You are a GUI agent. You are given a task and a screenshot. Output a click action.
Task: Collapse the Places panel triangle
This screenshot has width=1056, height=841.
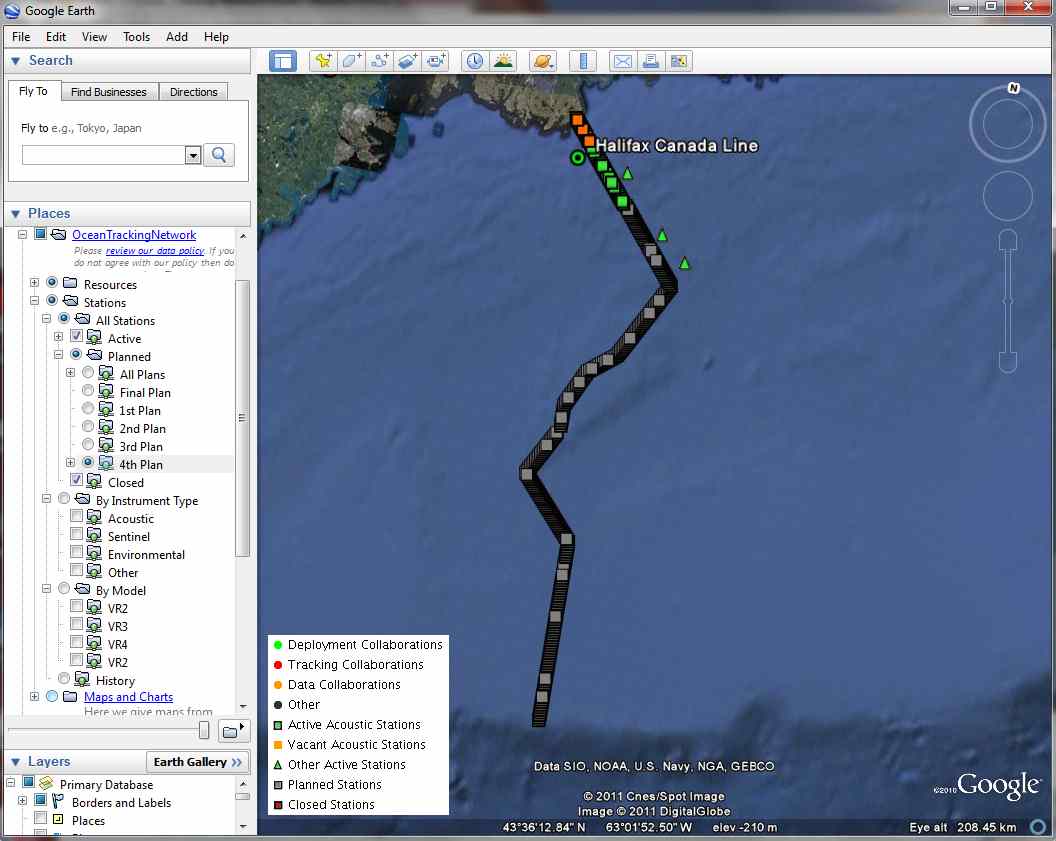coord(15,214)
